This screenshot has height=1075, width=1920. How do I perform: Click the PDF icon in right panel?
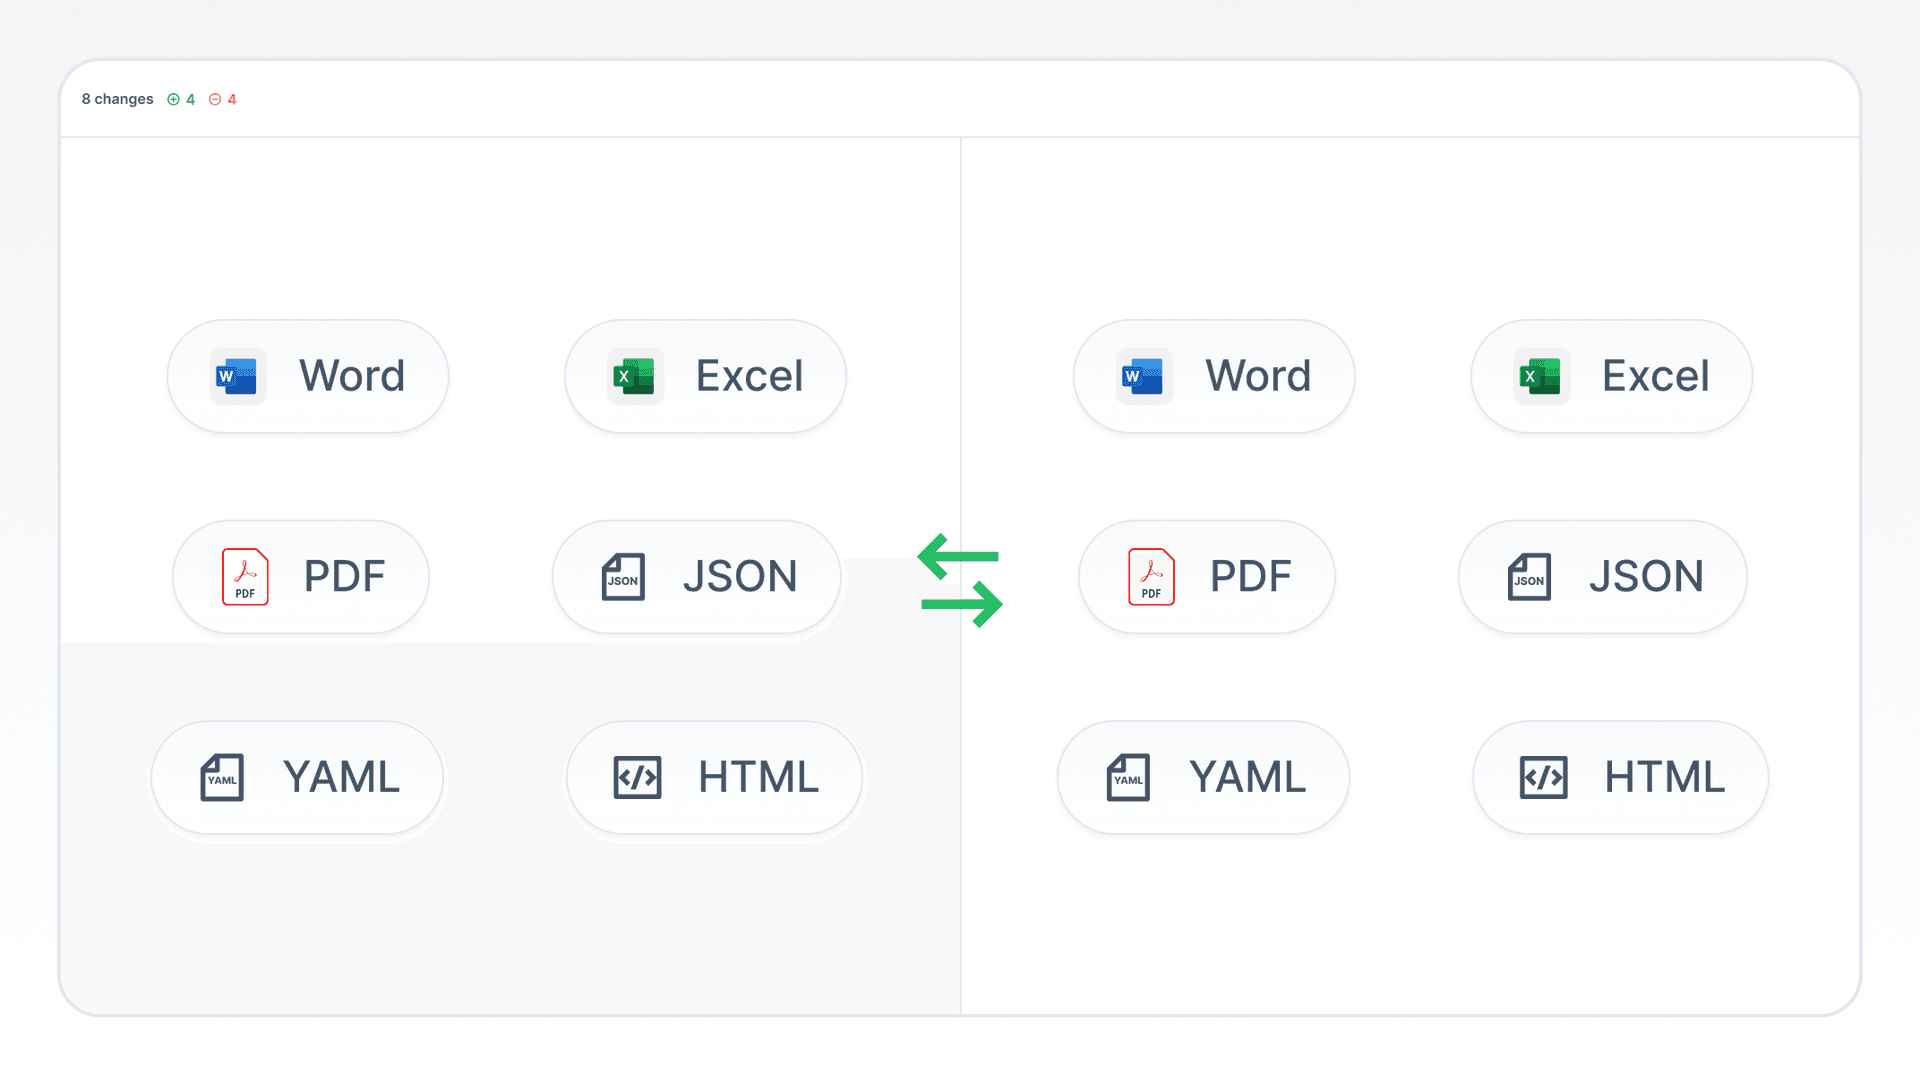[x=1151, y=577]
